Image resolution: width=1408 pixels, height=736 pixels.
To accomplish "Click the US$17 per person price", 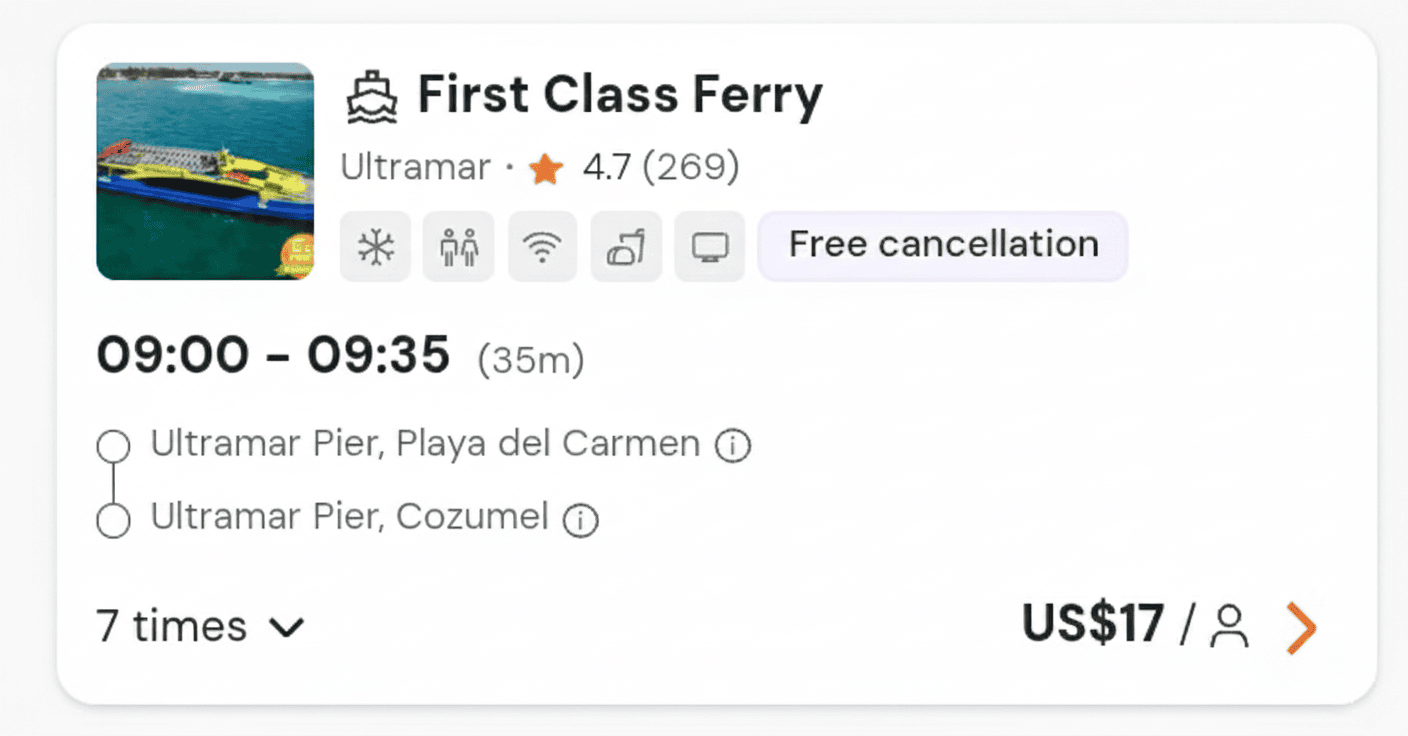I will [x=1093, y=626].
